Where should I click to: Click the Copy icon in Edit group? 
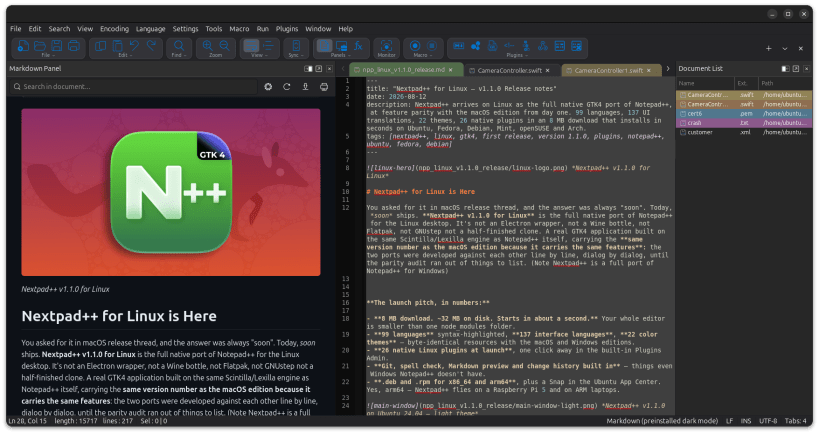(x=100, y=46)
